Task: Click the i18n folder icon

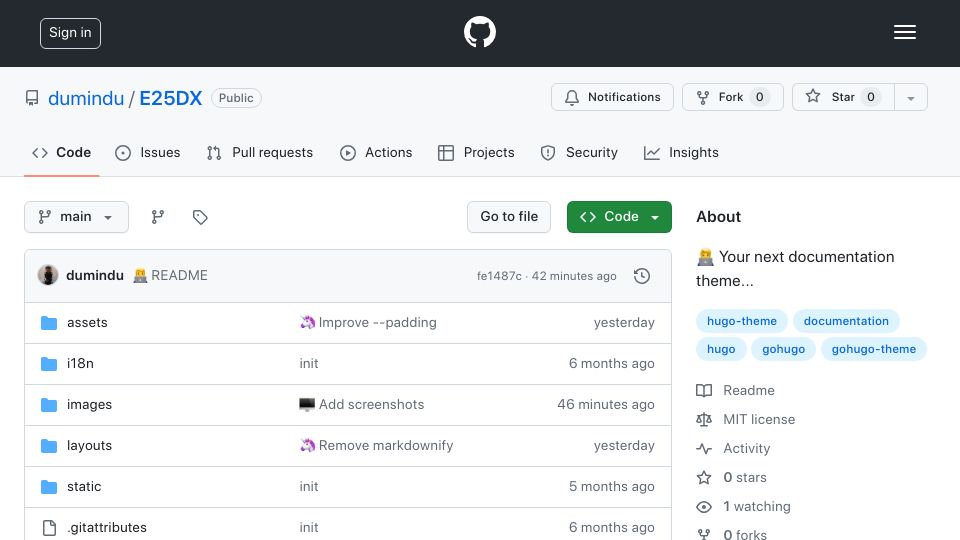Action: point(49,364)
